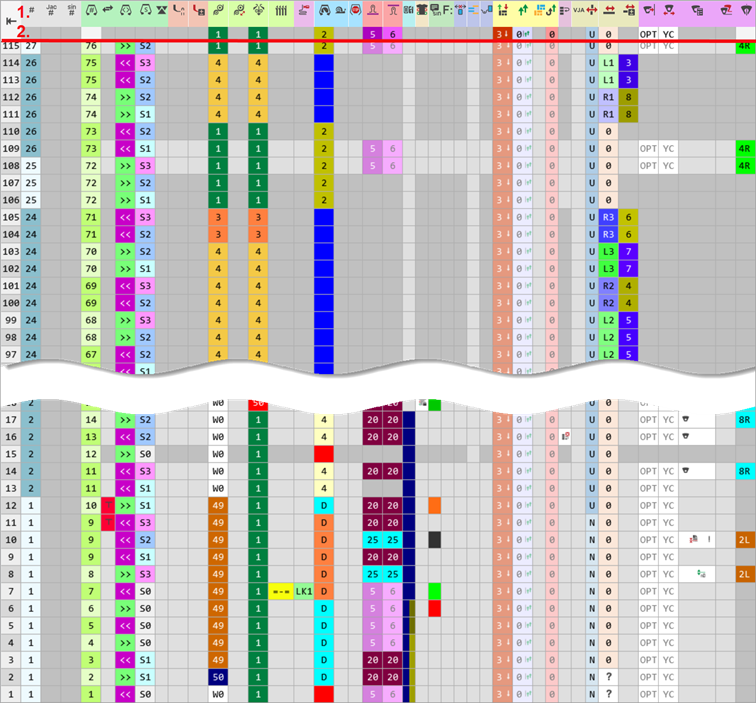Click the black color cell in row 10
Image resolution: width=756 pixels, height=703 pixels.
[x=435, y=541]
